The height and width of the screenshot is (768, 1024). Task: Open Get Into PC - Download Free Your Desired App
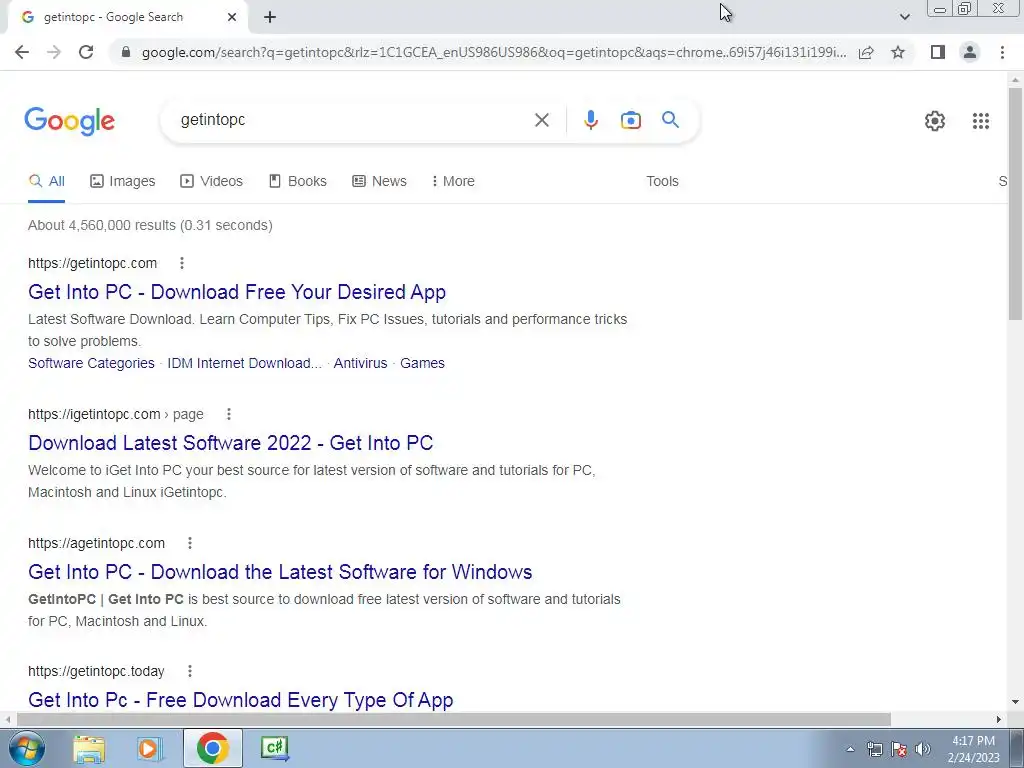pos(237,292)
